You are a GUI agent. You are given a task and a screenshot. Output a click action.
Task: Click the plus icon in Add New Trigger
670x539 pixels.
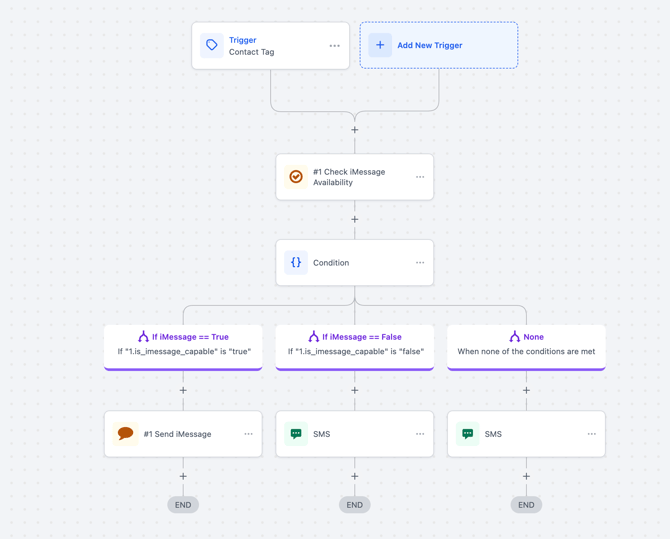pos(380,45)
